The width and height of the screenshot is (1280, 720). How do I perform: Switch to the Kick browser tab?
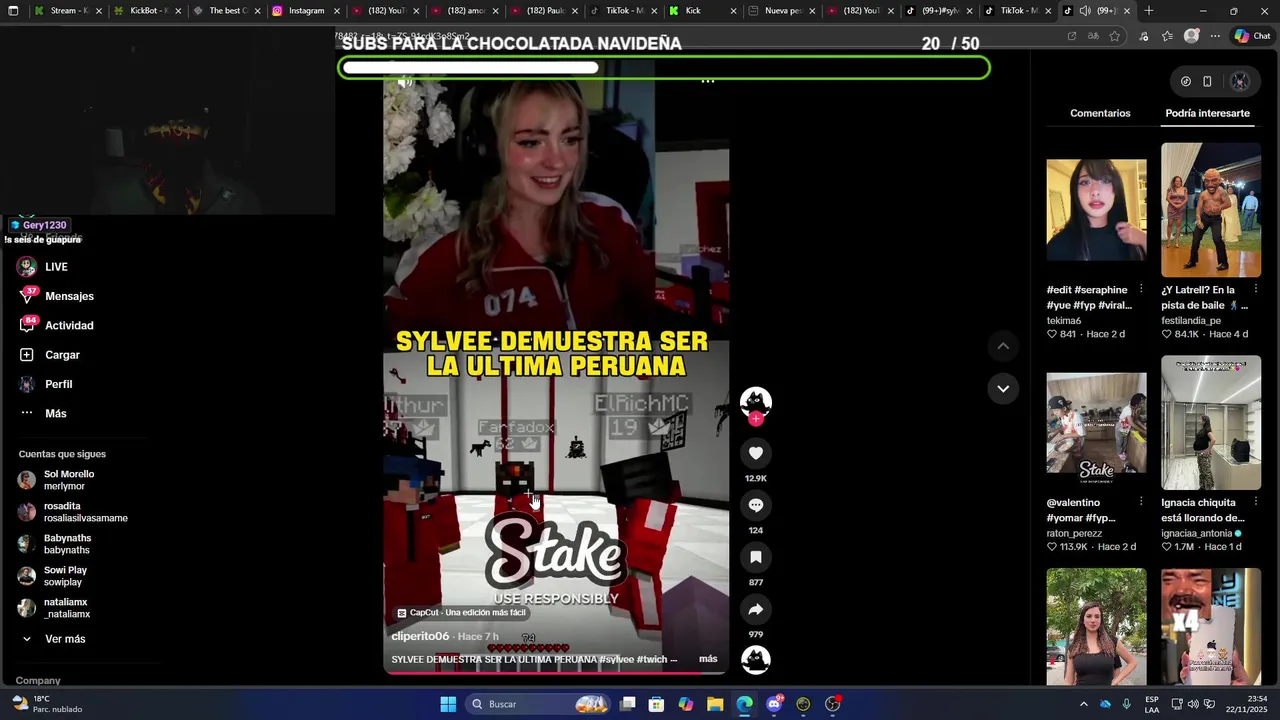pyautogui.click(x=703, y=11)
